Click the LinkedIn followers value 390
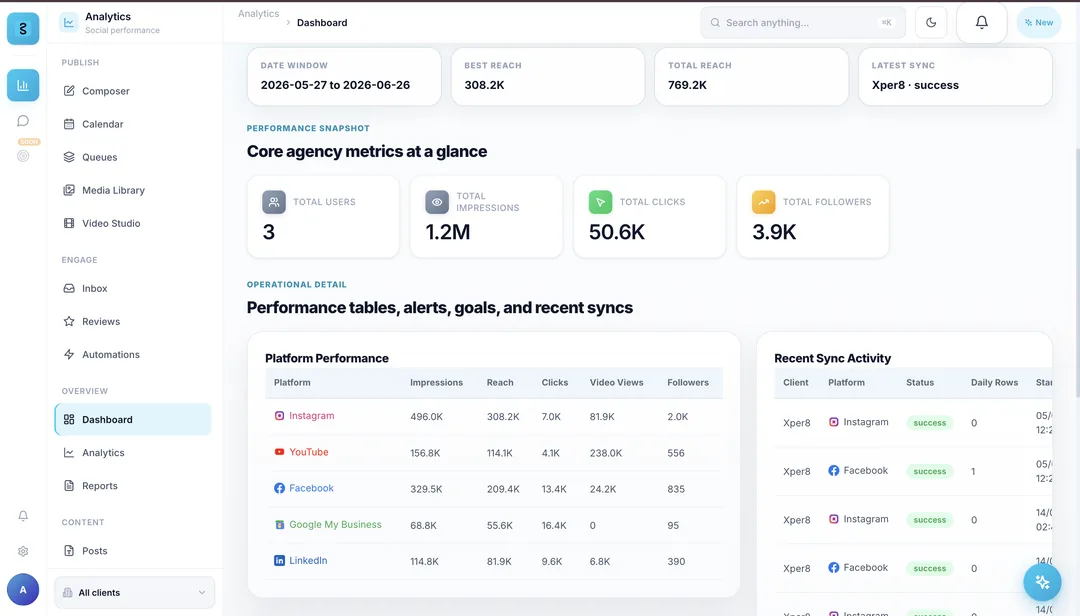 676,562
